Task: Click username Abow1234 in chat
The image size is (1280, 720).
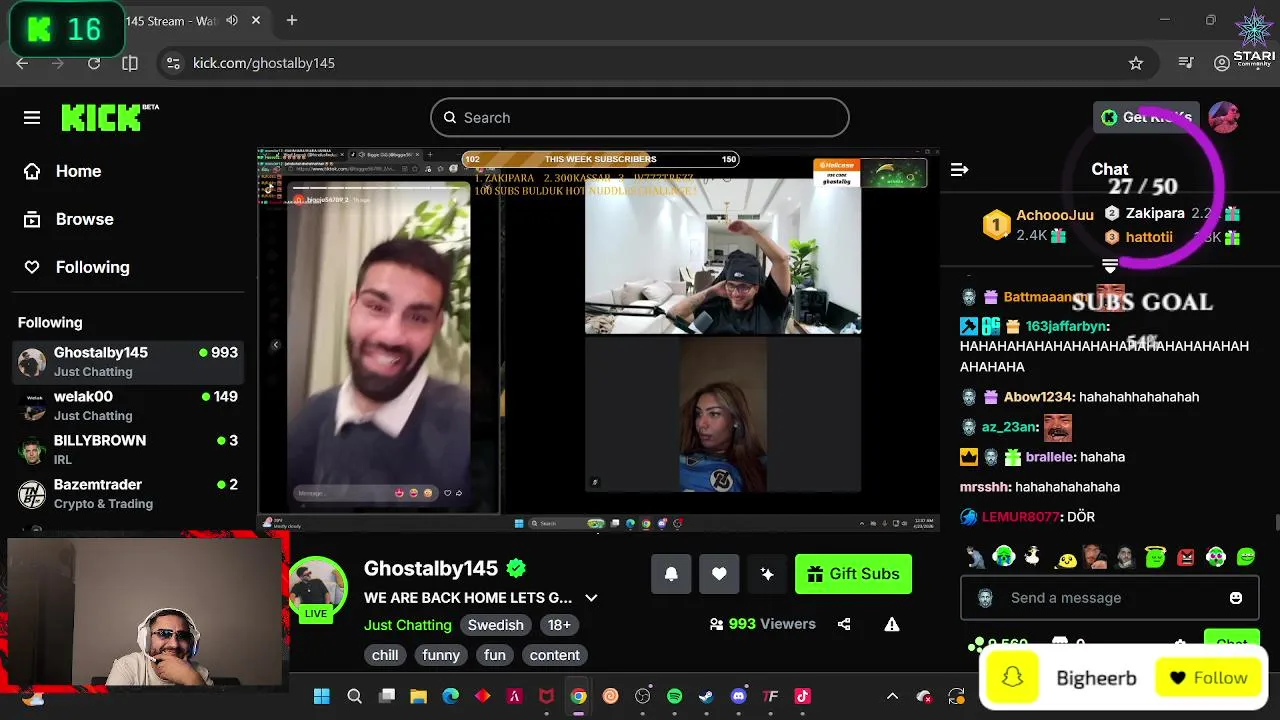Action: 1037,397
